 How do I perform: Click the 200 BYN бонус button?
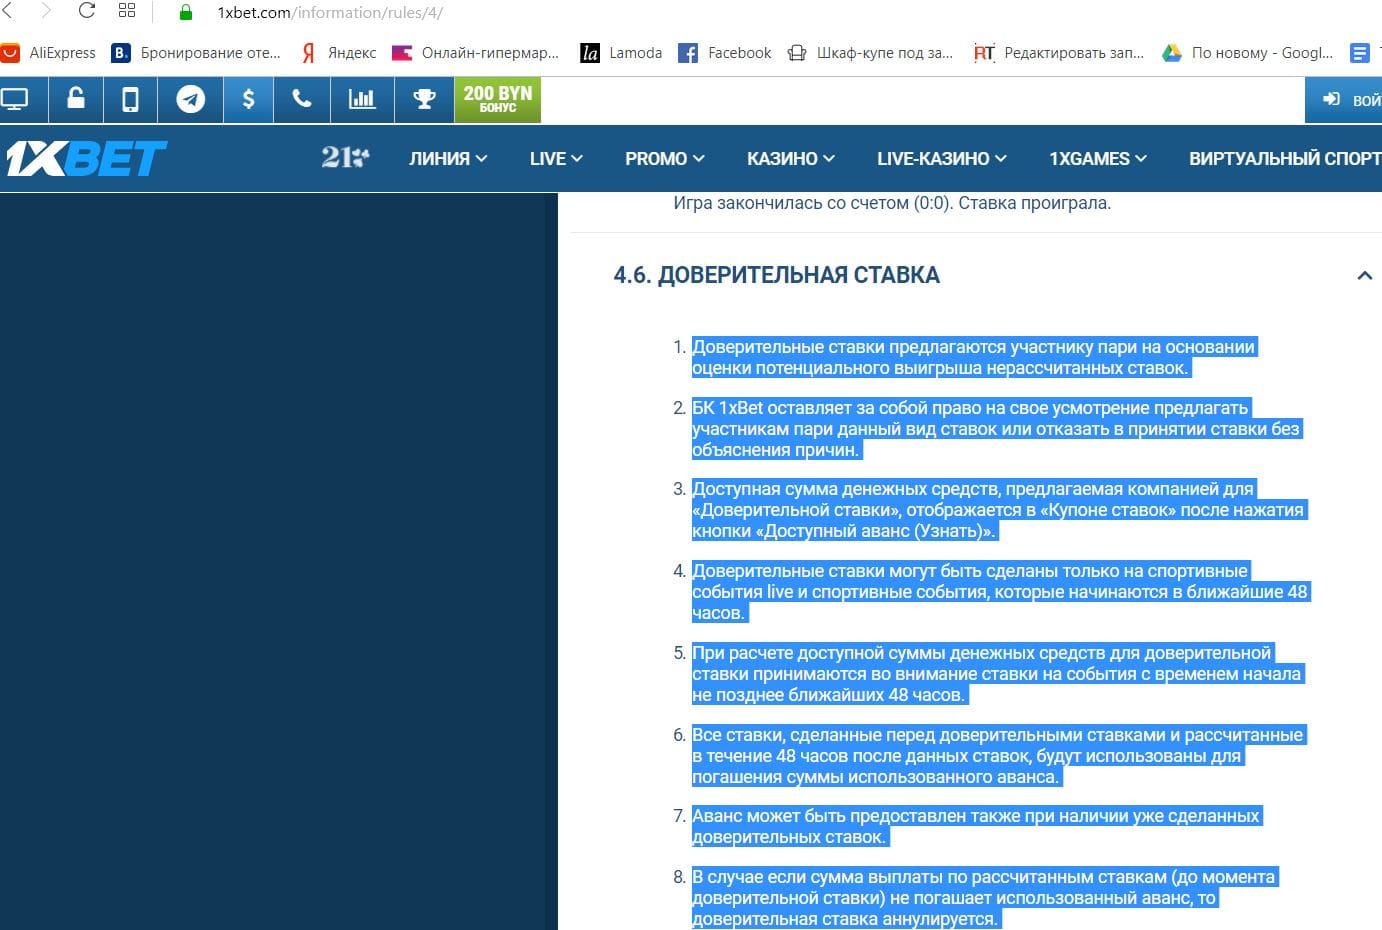point(498,99)
